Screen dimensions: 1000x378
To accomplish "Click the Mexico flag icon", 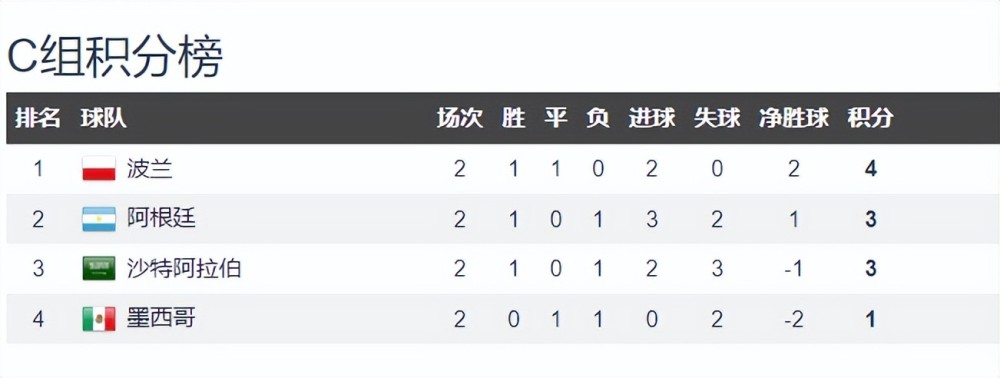I will coord(99,319).
